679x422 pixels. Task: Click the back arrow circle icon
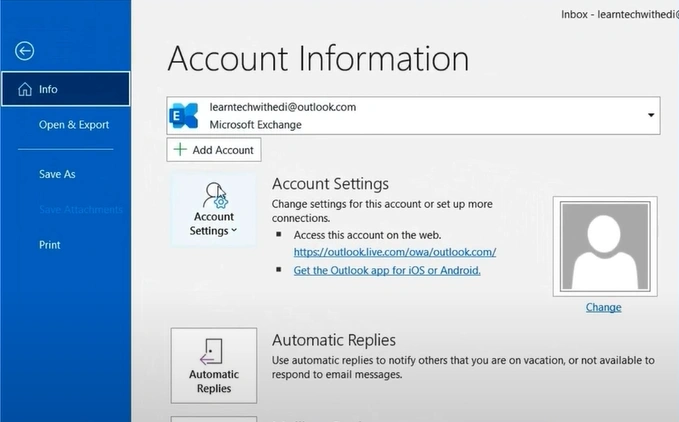point(25,51)
